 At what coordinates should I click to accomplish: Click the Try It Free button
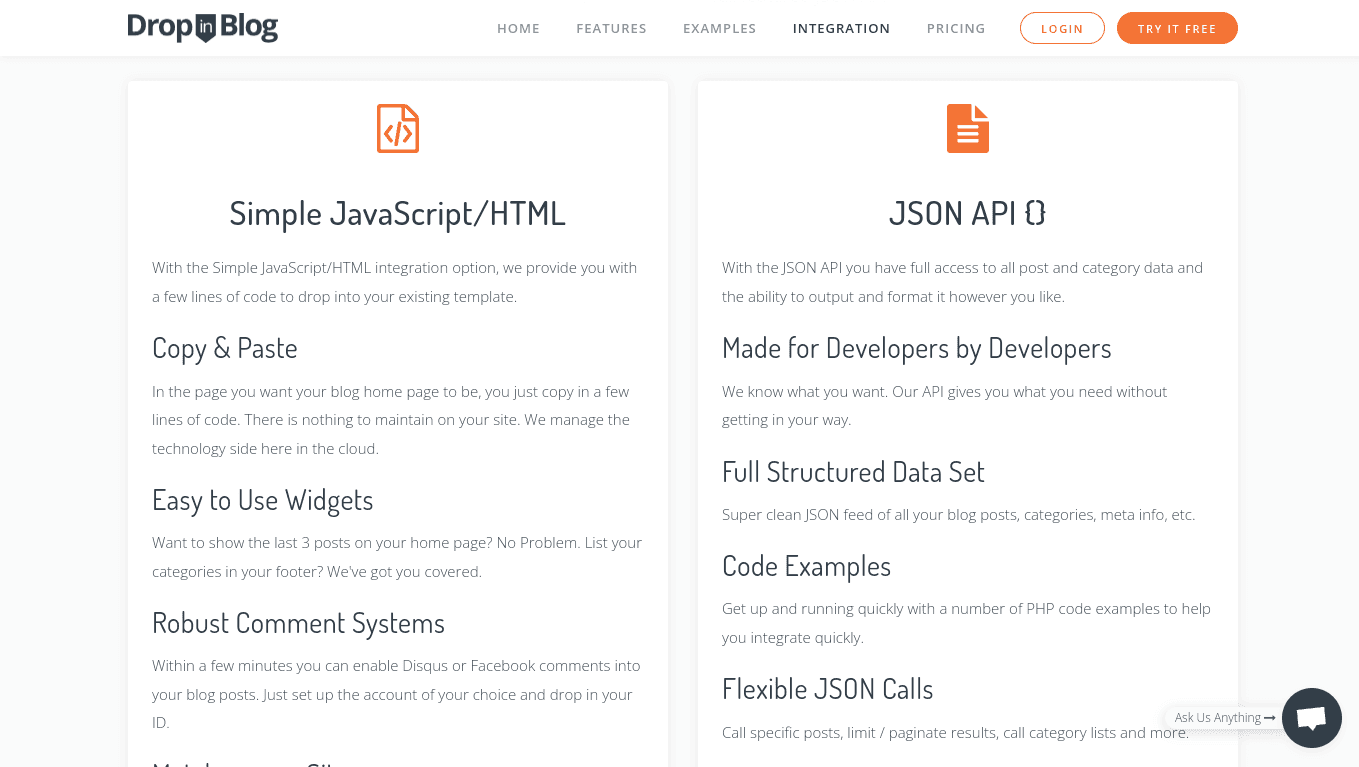[1177, 28]
